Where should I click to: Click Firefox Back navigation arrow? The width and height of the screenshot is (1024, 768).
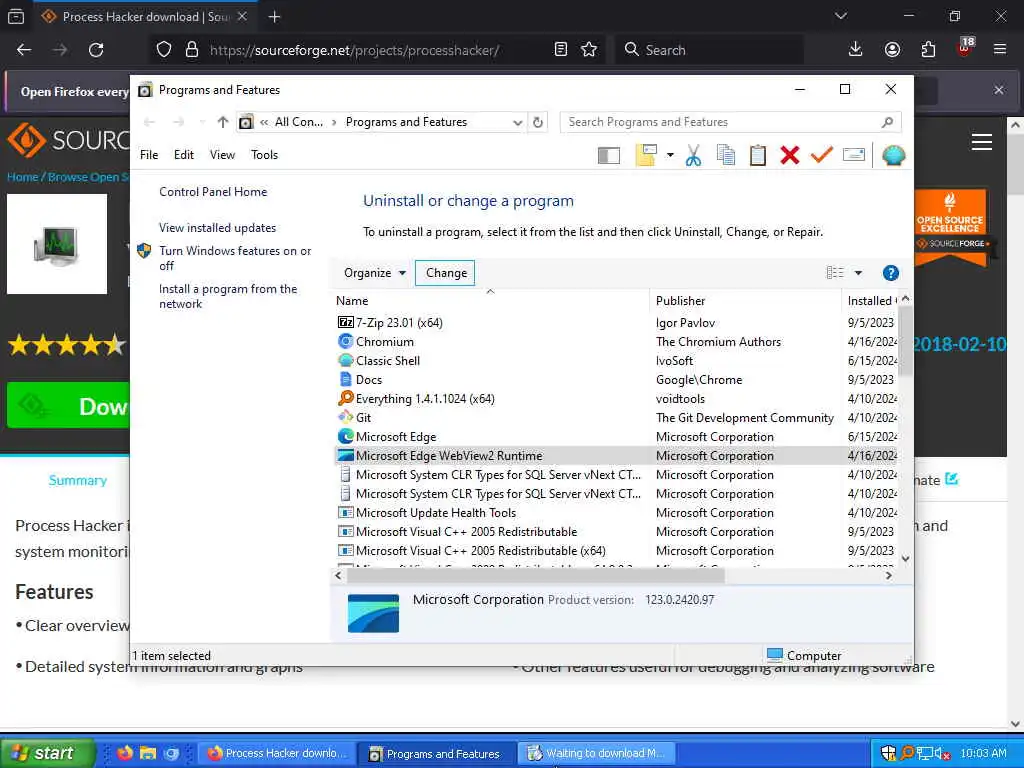click(24, 50)
